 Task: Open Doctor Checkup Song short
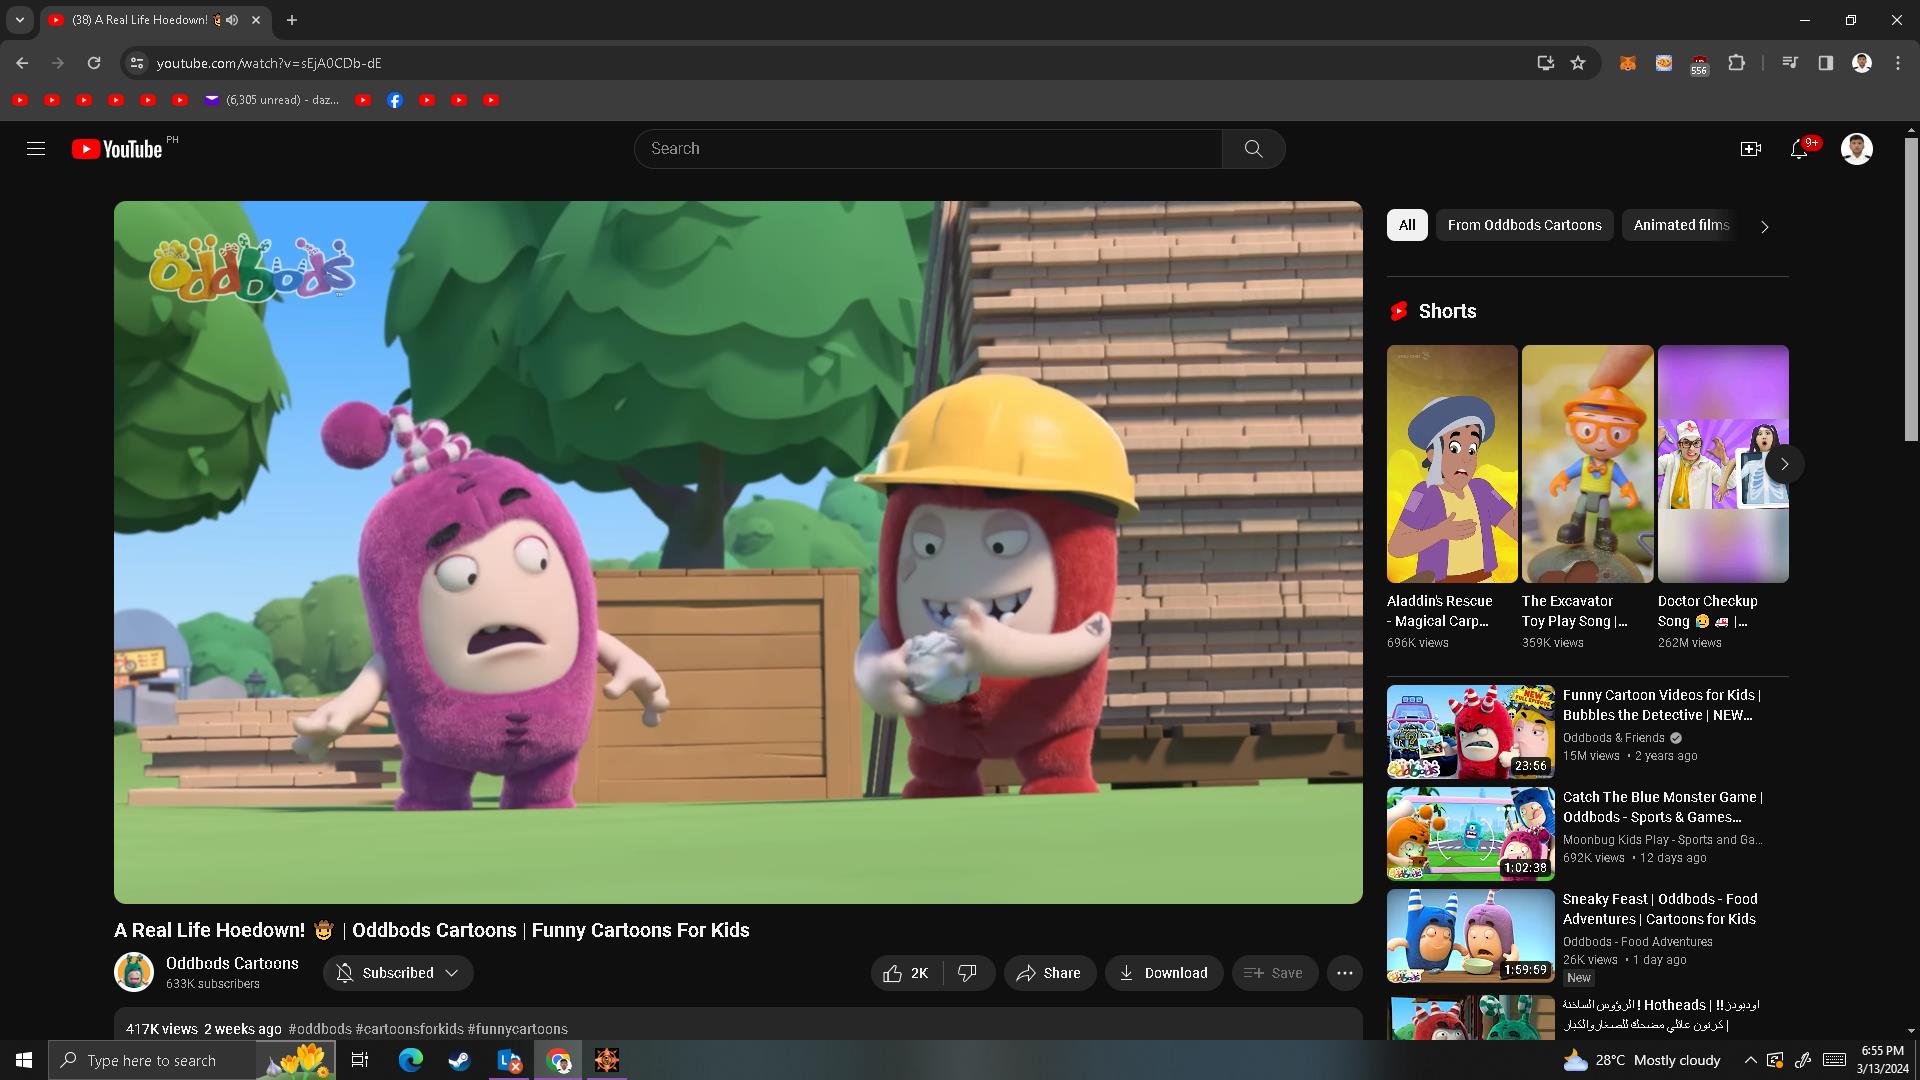1723,464
